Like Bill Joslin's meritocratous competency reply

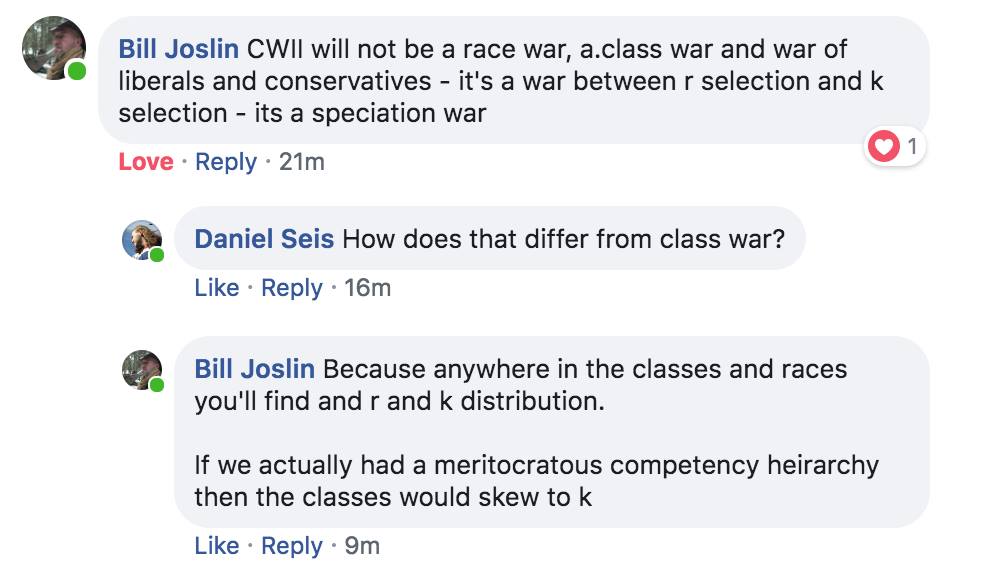coord(216,546)
